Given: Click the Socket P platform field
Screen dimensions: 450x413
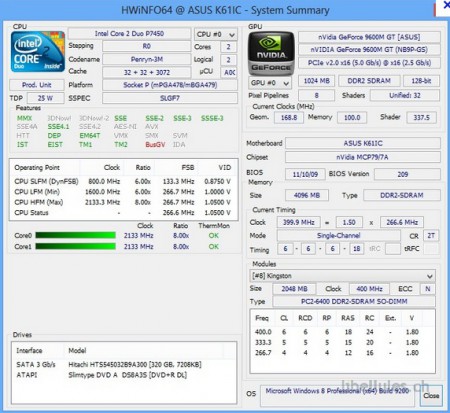Looking at the screenshot, I should (170, 85).
